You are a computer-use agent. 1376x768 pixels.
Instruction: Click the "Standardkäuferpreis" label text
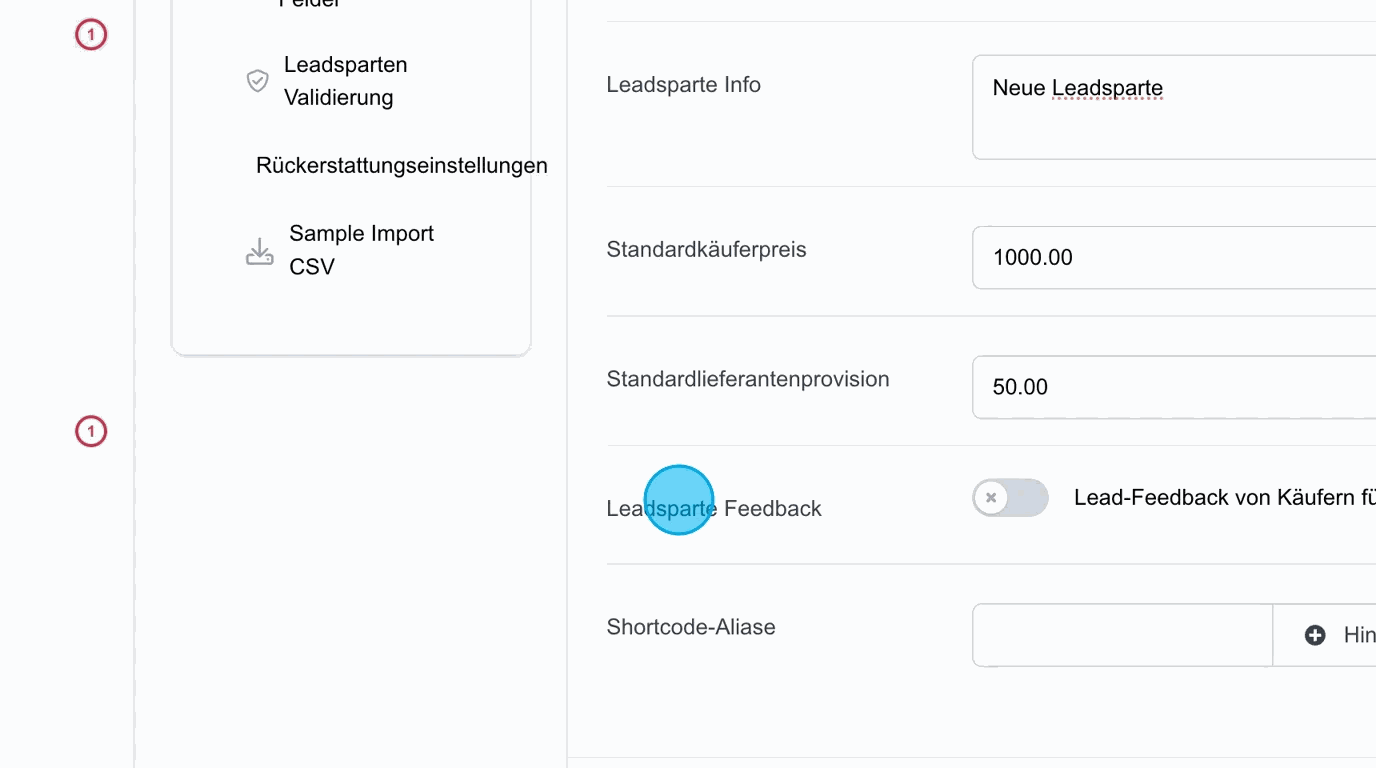(x=706, y=250)
